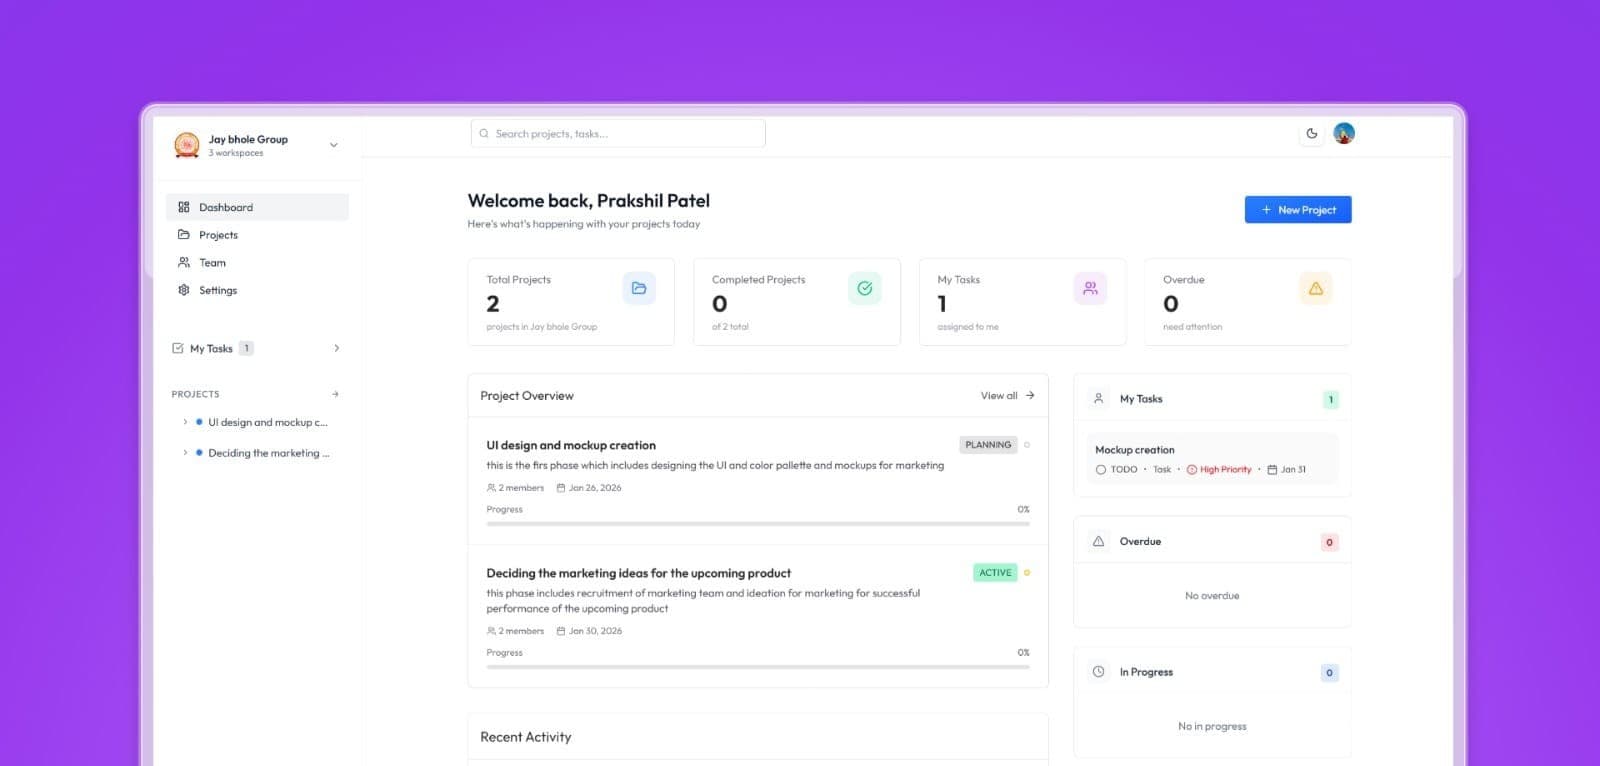This screenshot has width=1600, height=766.
Task: Expand the Deciding the marketing project
Action: [185, 453]
